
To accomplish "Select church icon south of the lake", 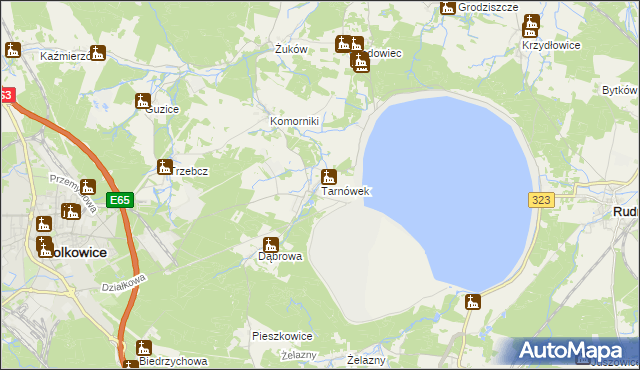I will (473, 302).
